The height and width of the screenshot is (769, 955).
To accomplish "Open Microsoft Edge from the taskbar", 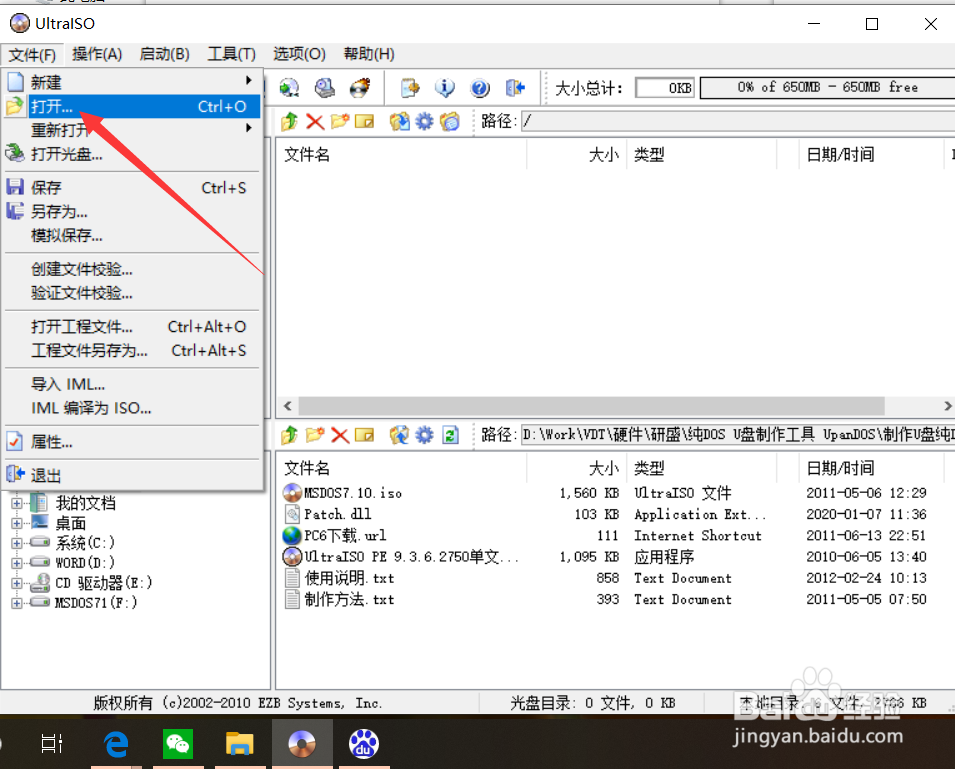I will point(116,743).
